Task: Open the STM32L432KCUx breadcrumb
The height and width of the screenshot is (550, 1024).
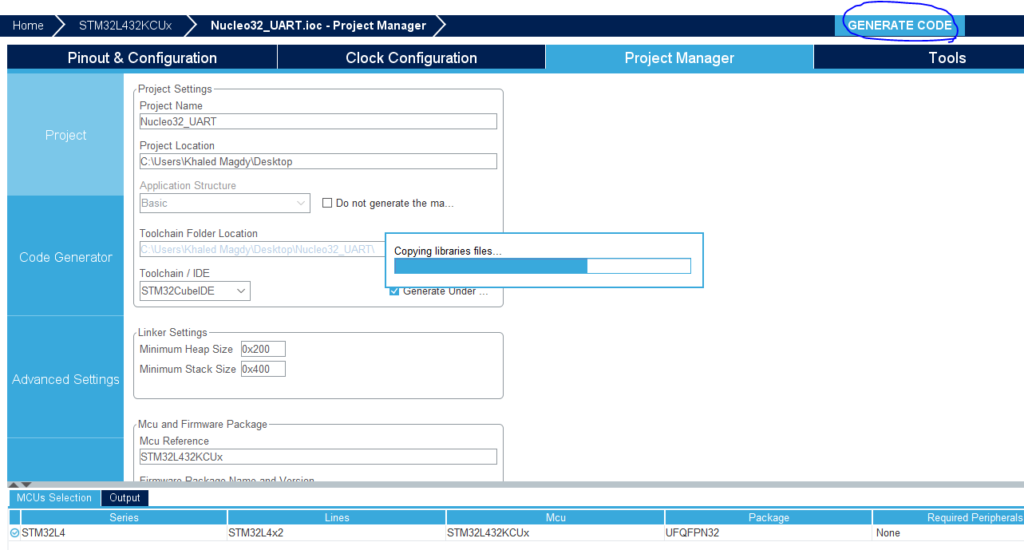Action: tap(124, 25)
